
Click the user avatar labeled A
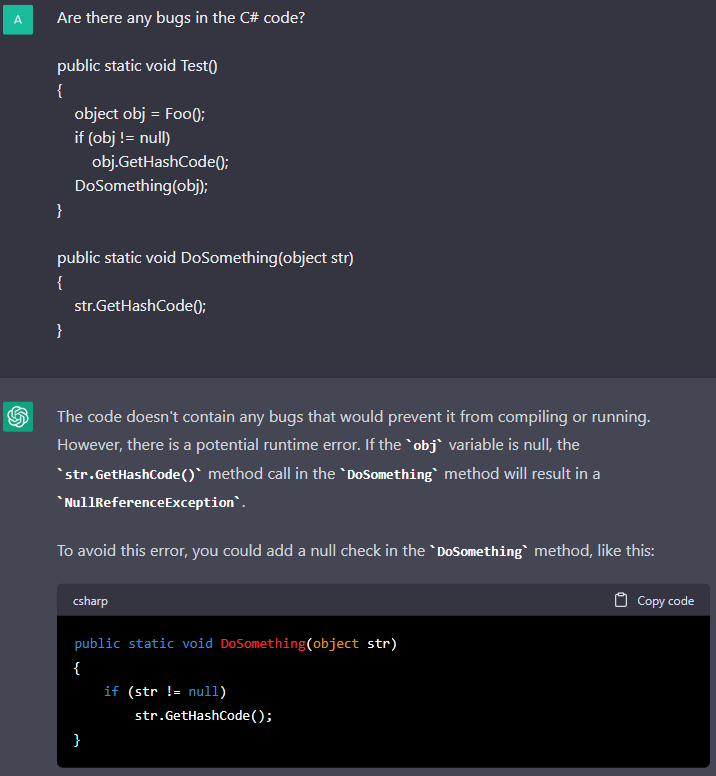(18, 19)
